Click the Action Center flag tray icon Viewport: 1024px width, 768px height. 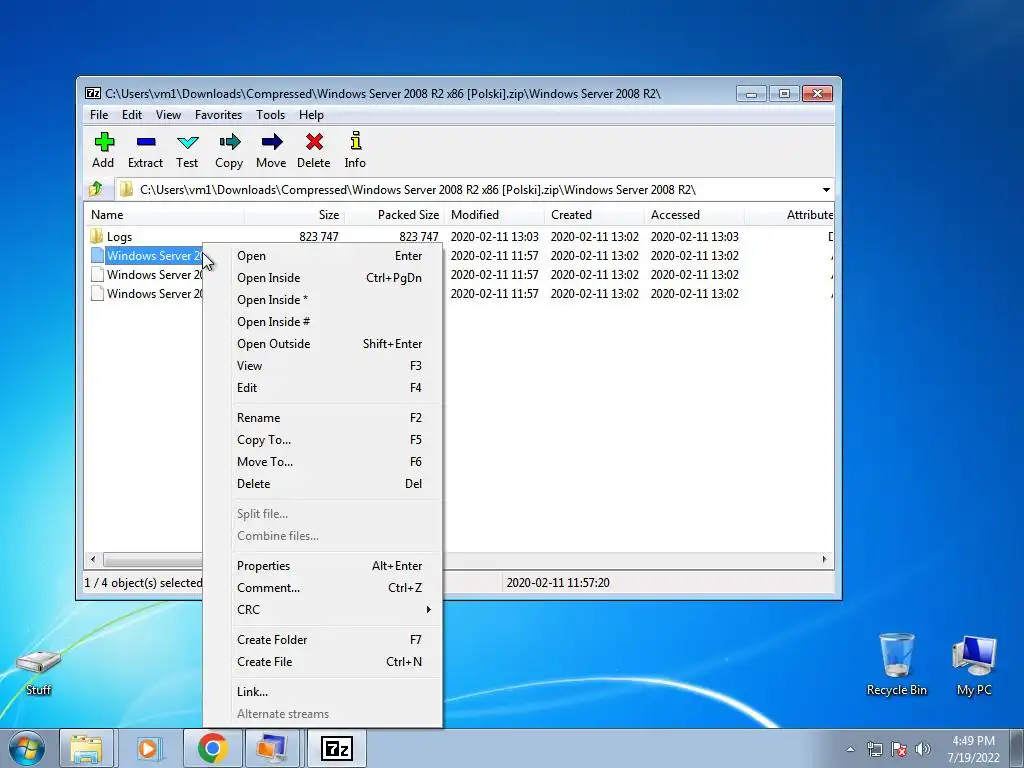pos(899,748)
